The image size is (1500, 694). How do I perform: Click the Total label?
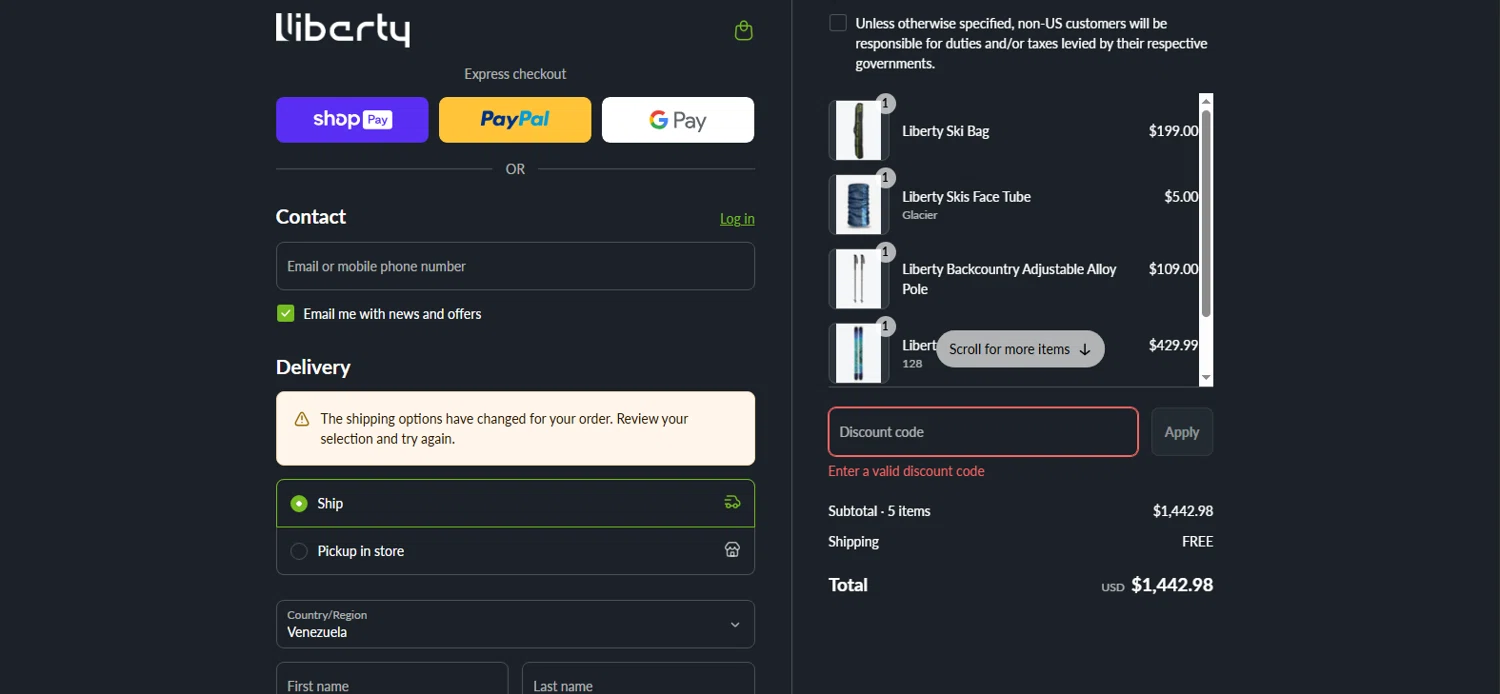[x=848, y=585]
